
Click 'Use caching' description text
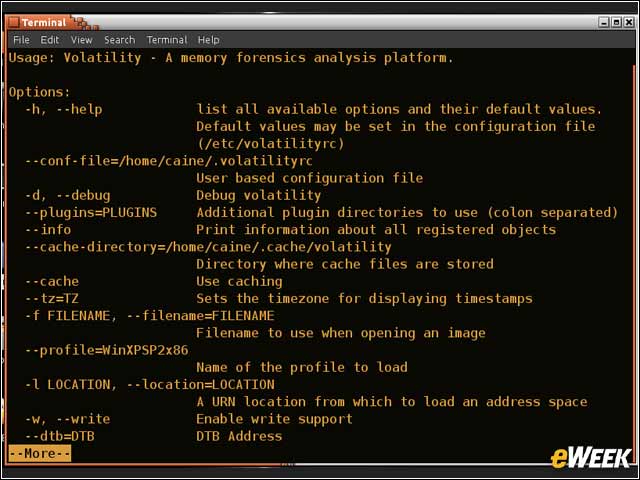[x=239, y=282]
